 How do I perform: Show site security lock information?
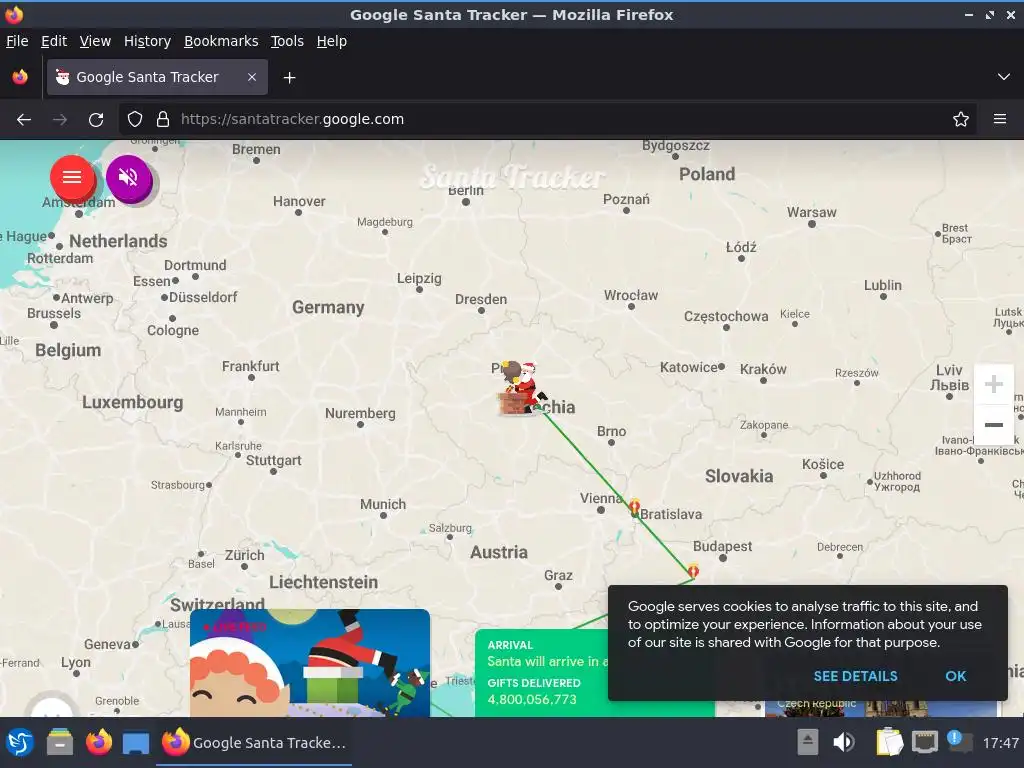coord(163,120)
